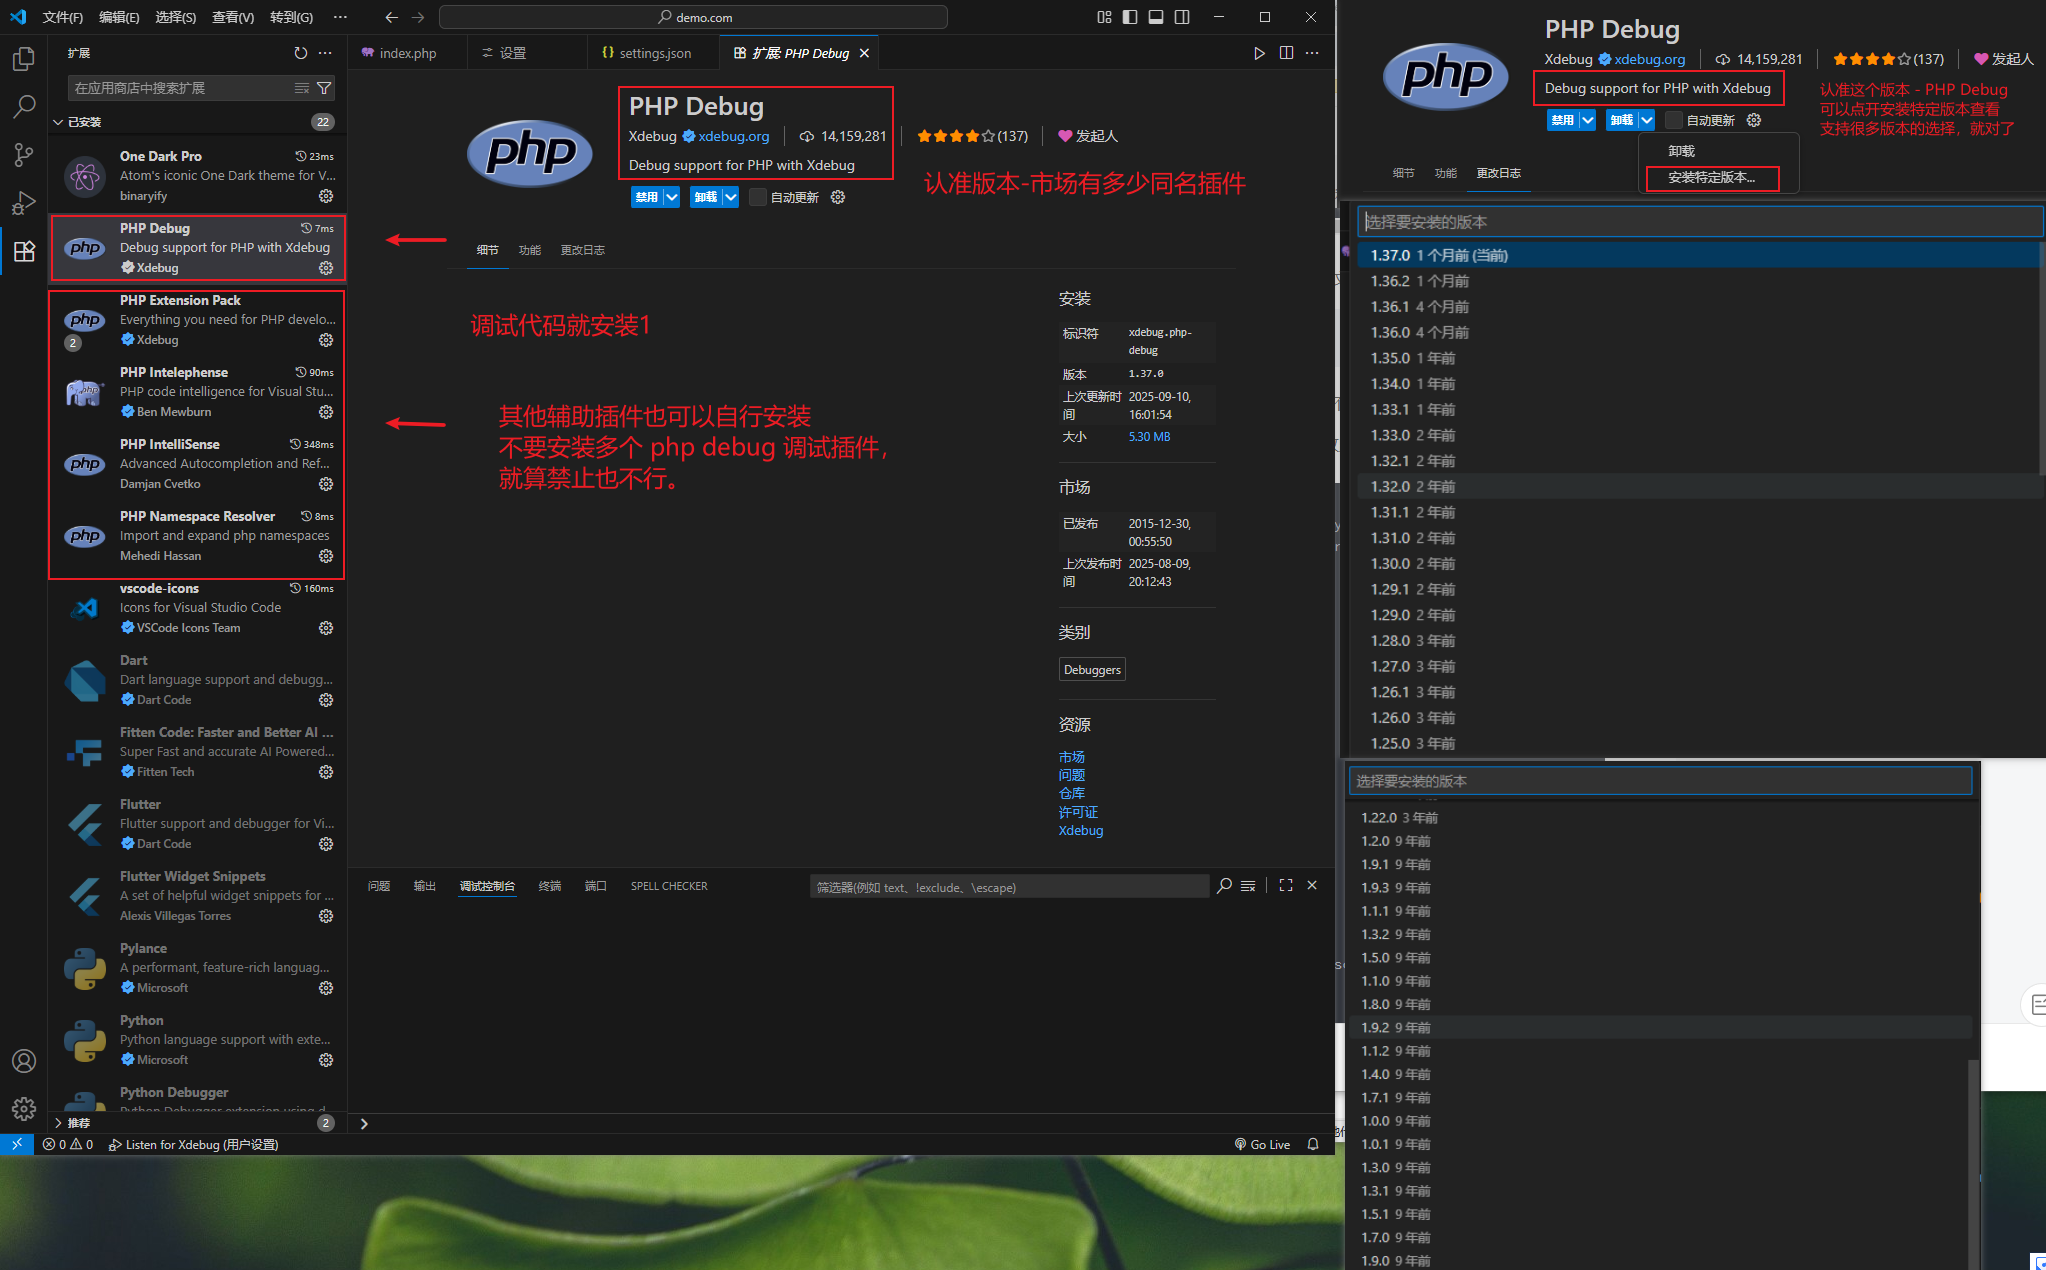Toggle the primary sidebar visibility in title bar
Viewport: 2046px width, 1270px height.
pos(1129,17)
